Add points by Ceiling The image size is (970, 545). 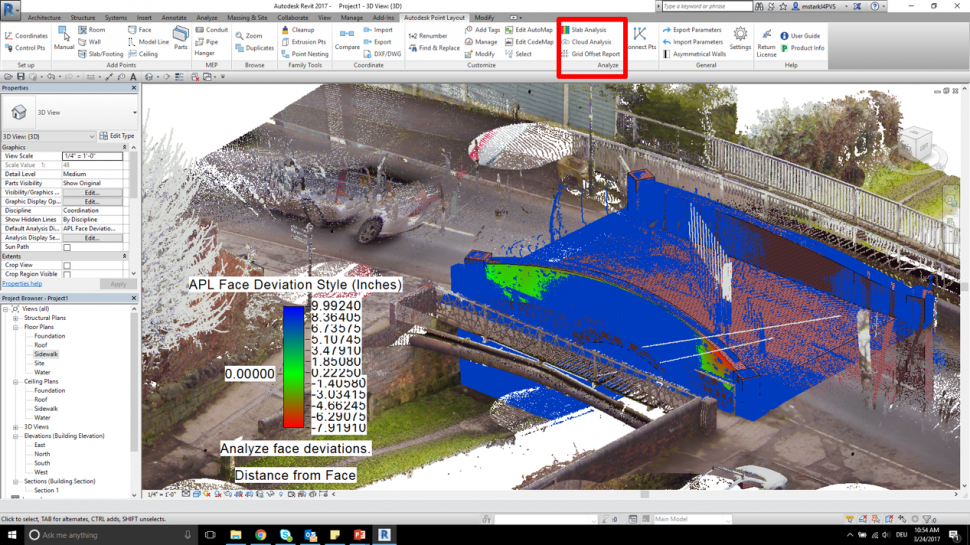tap(143, 54)
